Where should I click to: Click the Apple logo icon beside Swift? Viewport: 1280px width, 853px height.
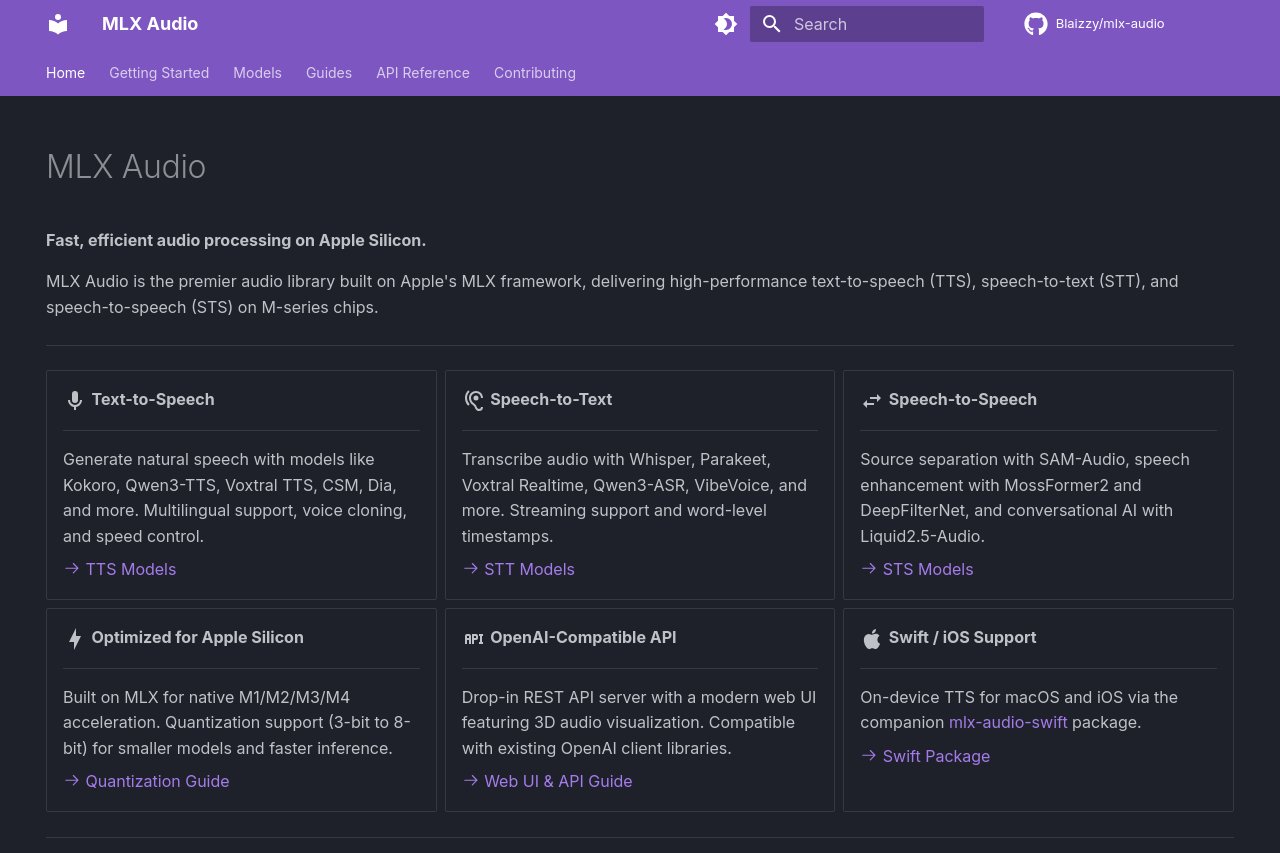[872, 638]
